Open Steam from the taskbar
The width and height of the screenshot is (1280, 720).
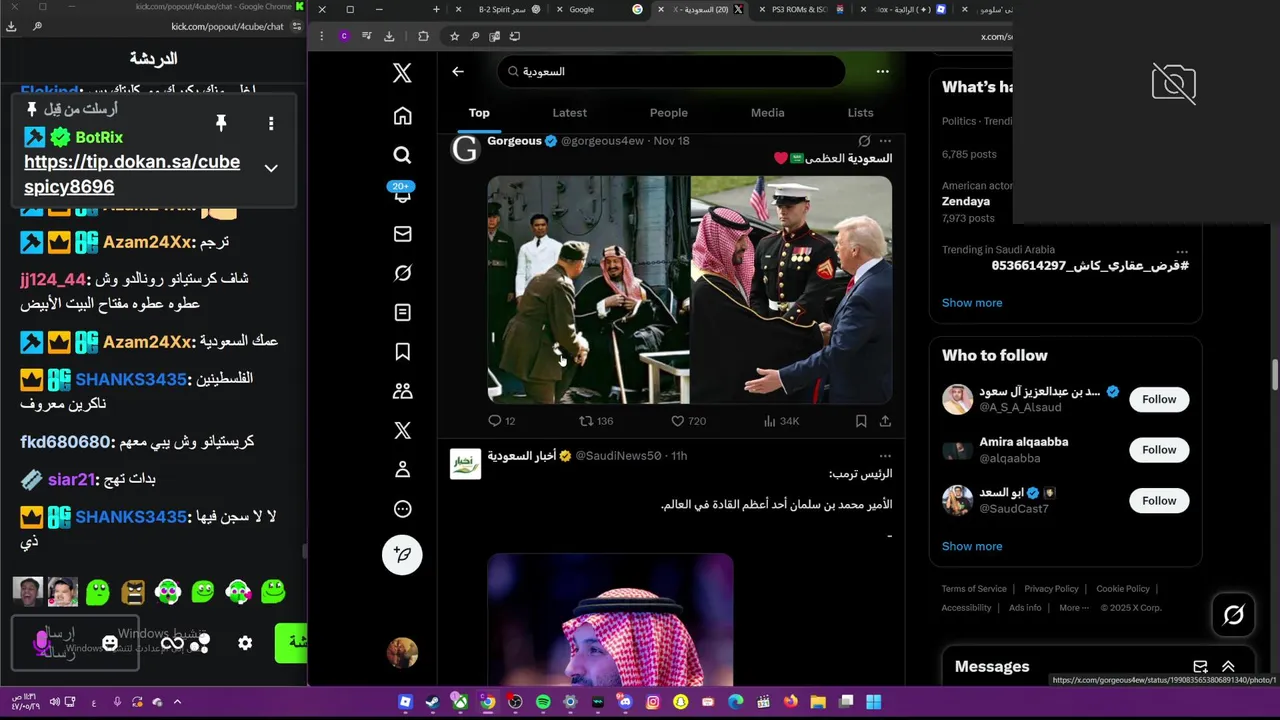432,702
